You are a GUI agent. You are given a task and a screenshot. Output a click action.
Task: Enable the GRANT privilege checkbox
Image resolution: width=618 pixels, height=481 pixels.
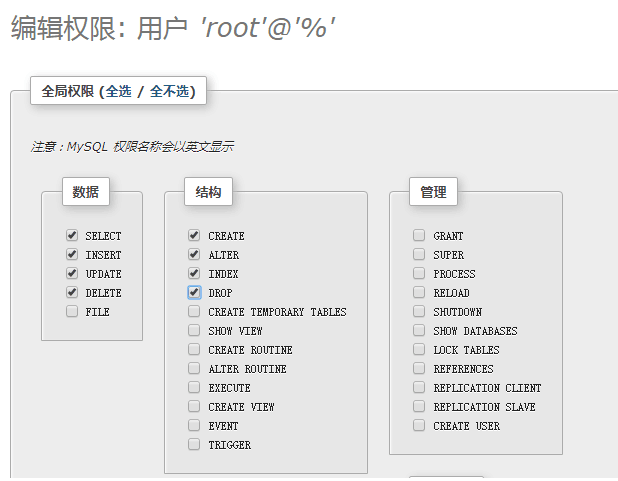pos(419,236)
